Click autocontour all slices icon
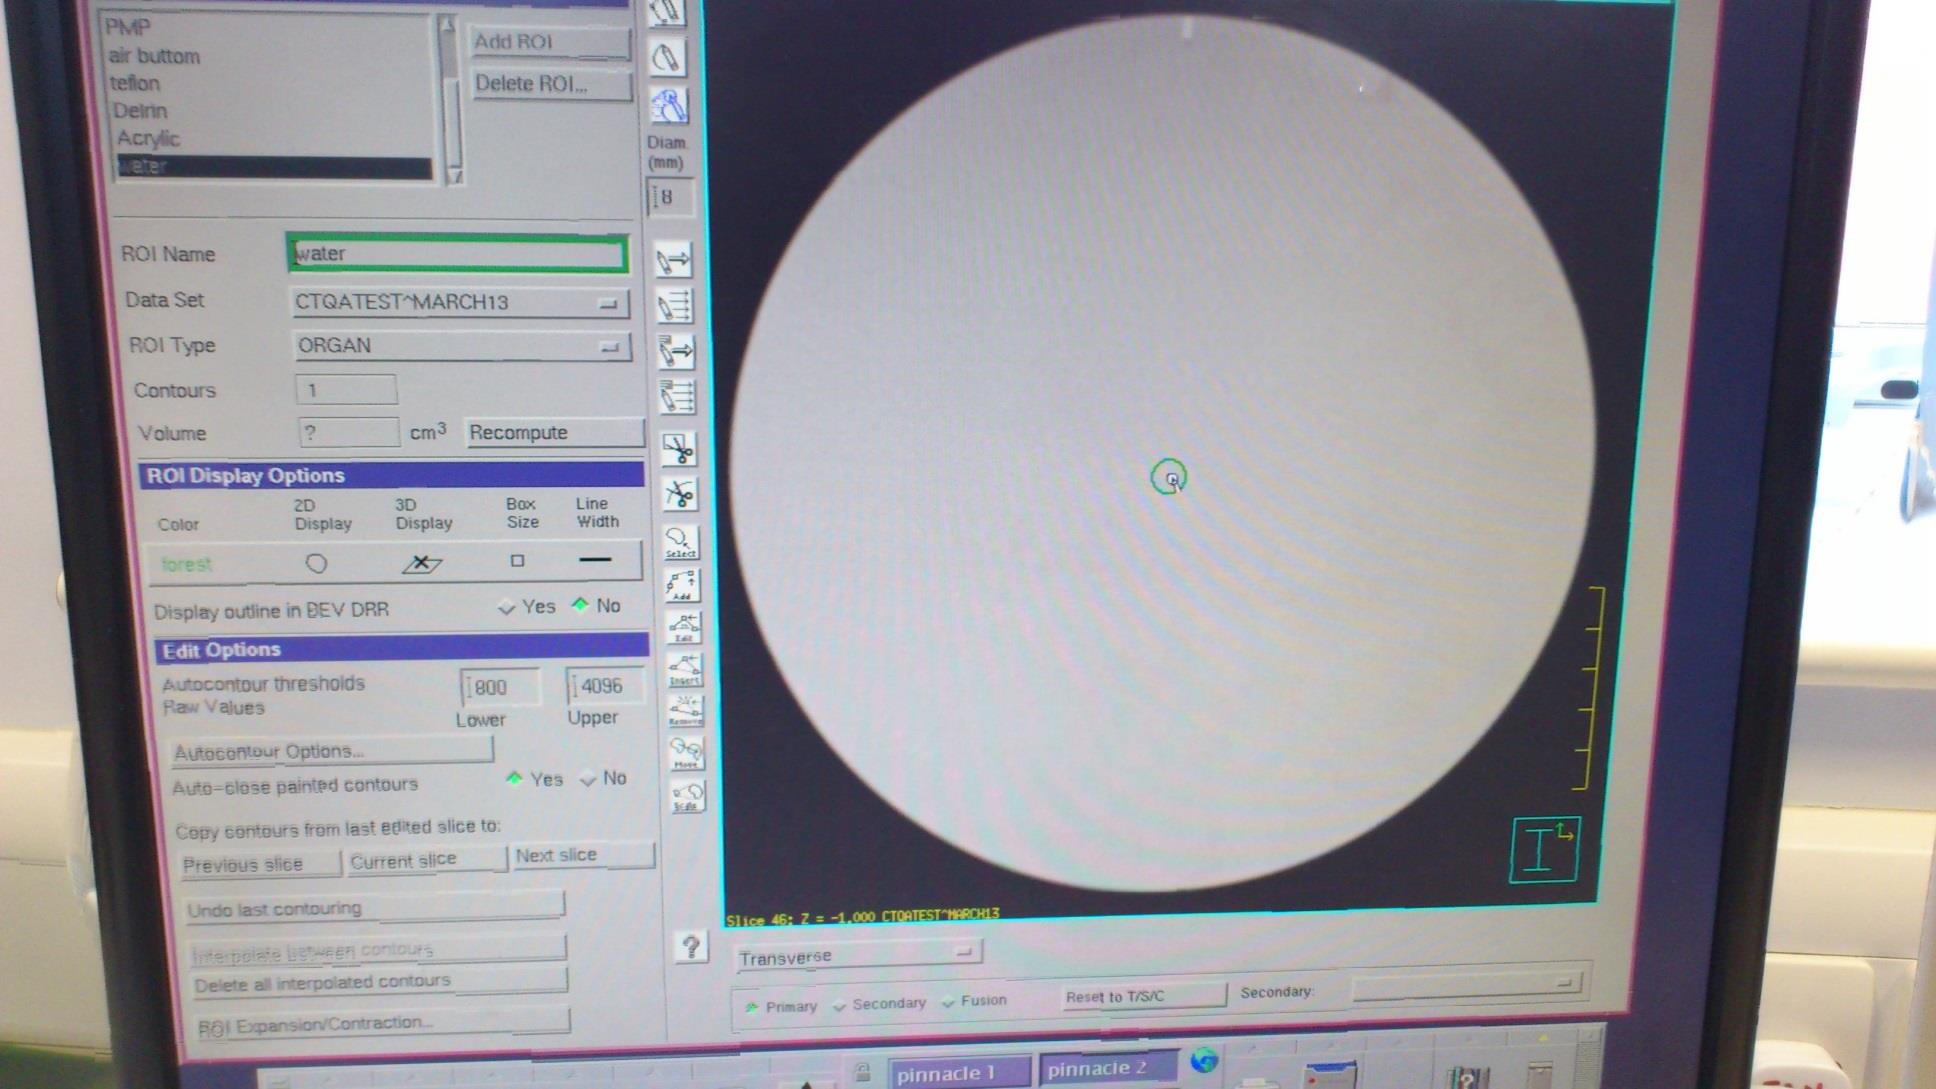Image resolution: width=1936 pixels, height=1089 pixels. pyautogui.click(x=678, y=396)
